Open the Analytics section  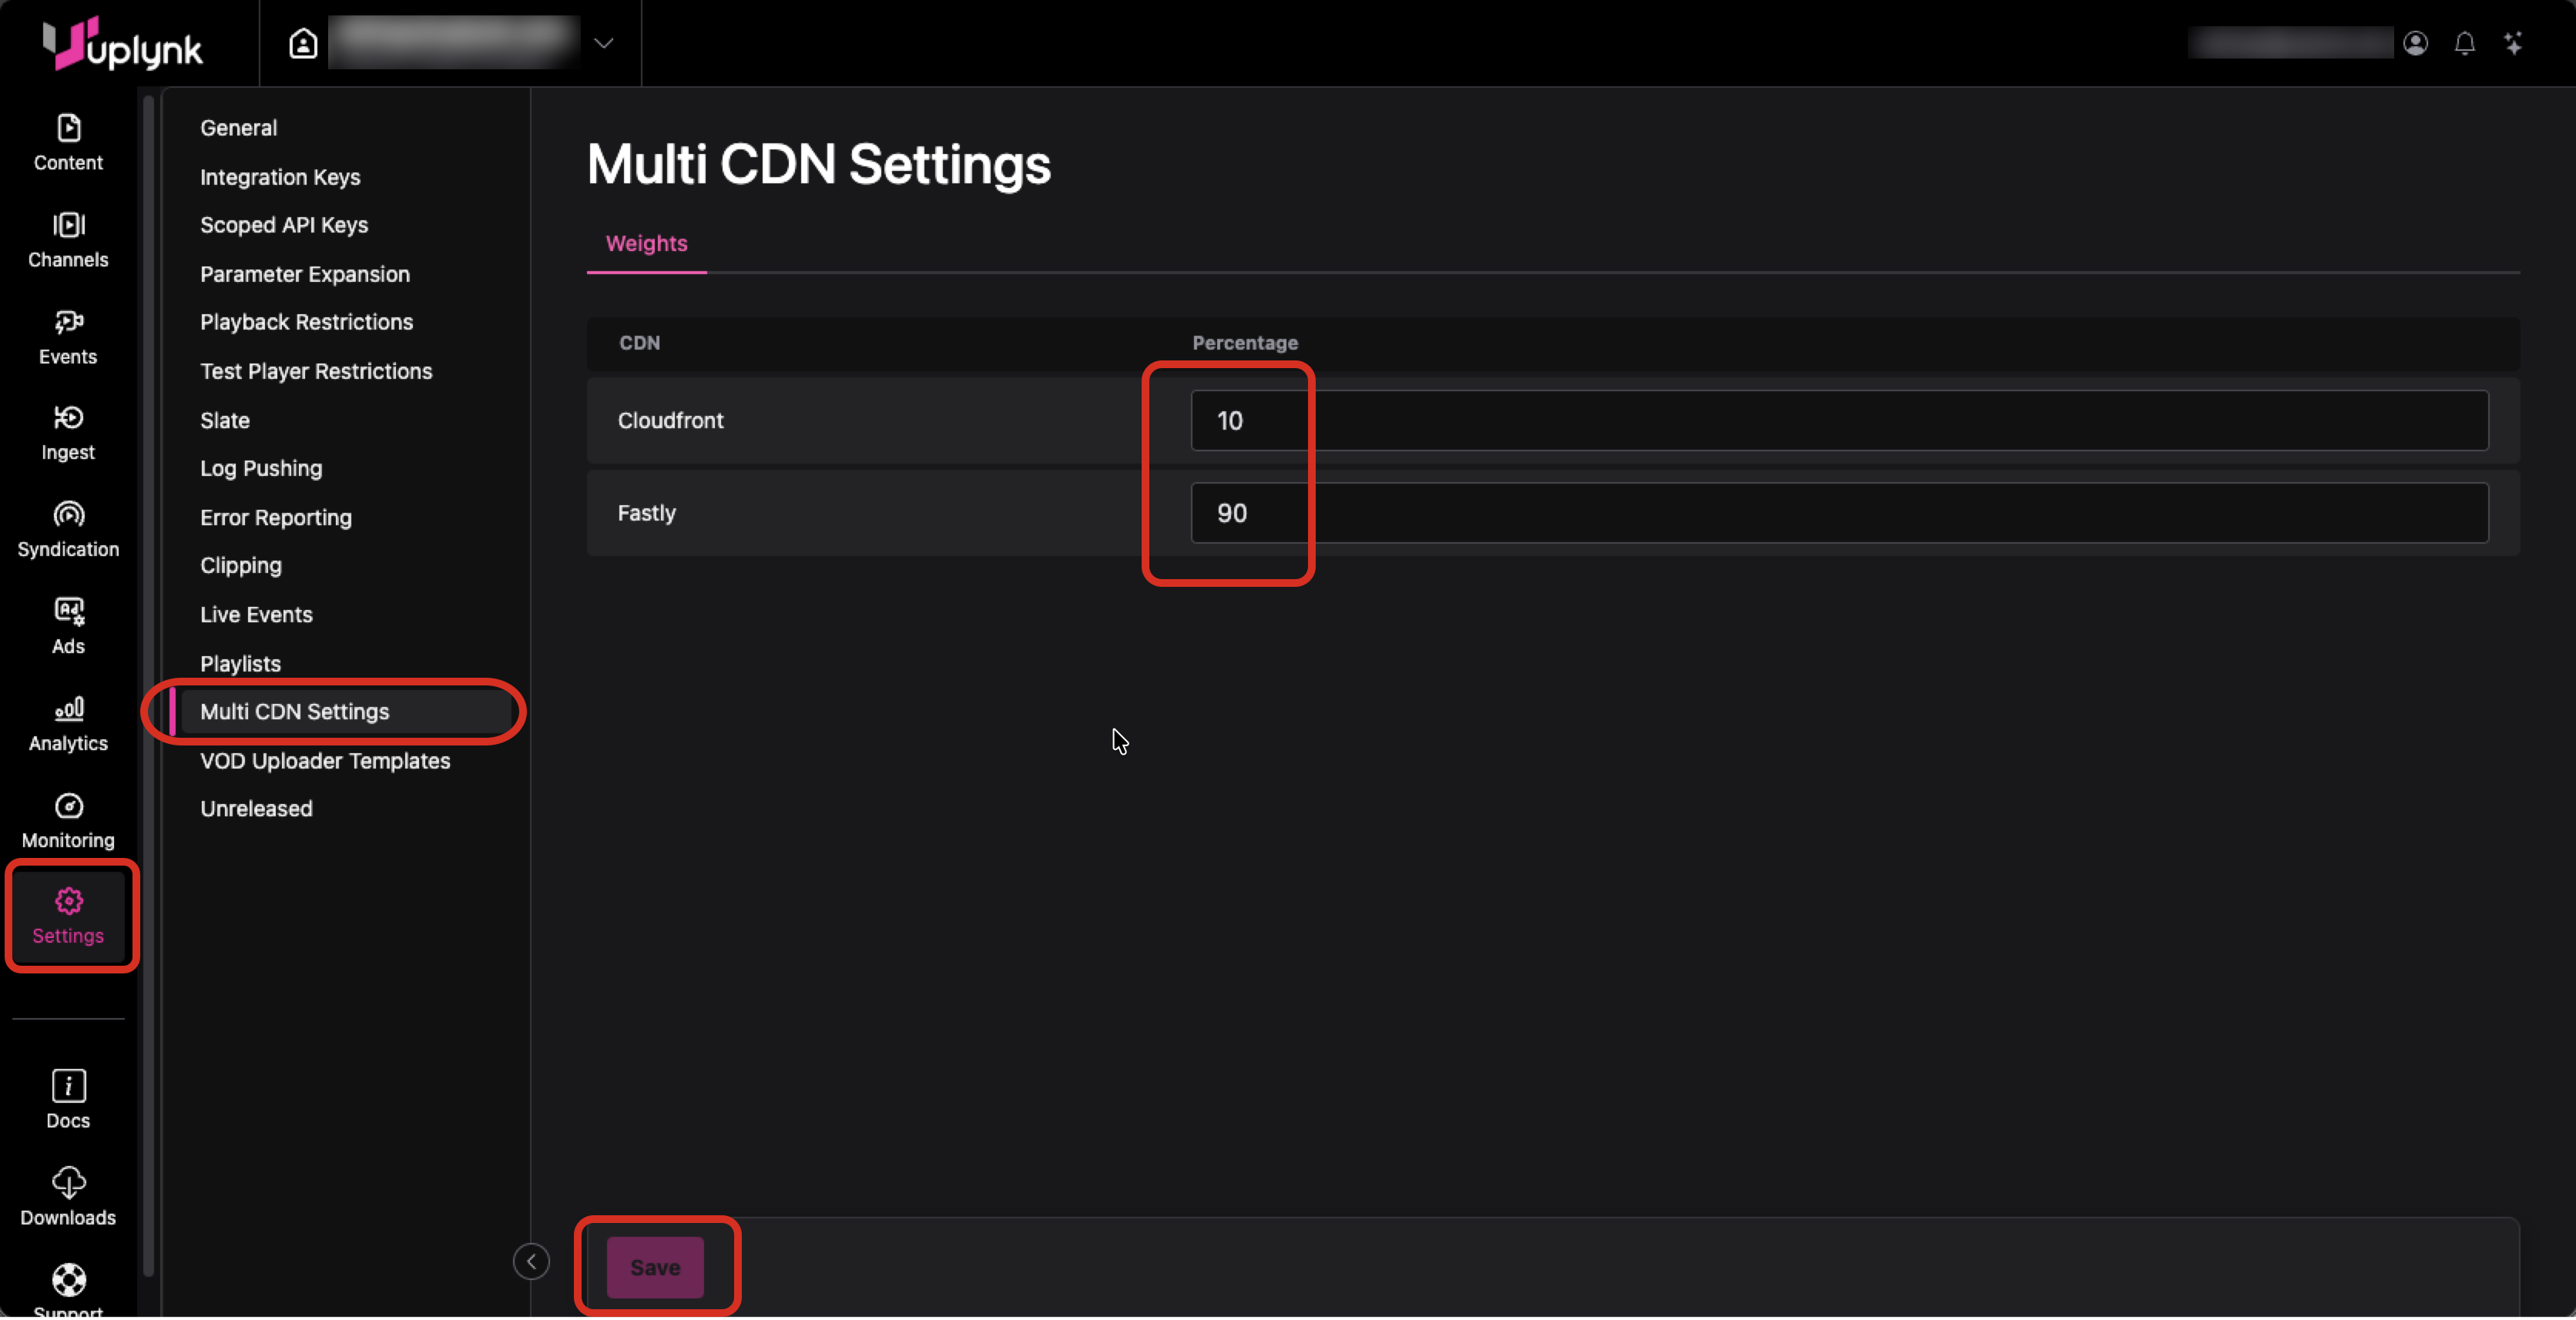point(68,723)
